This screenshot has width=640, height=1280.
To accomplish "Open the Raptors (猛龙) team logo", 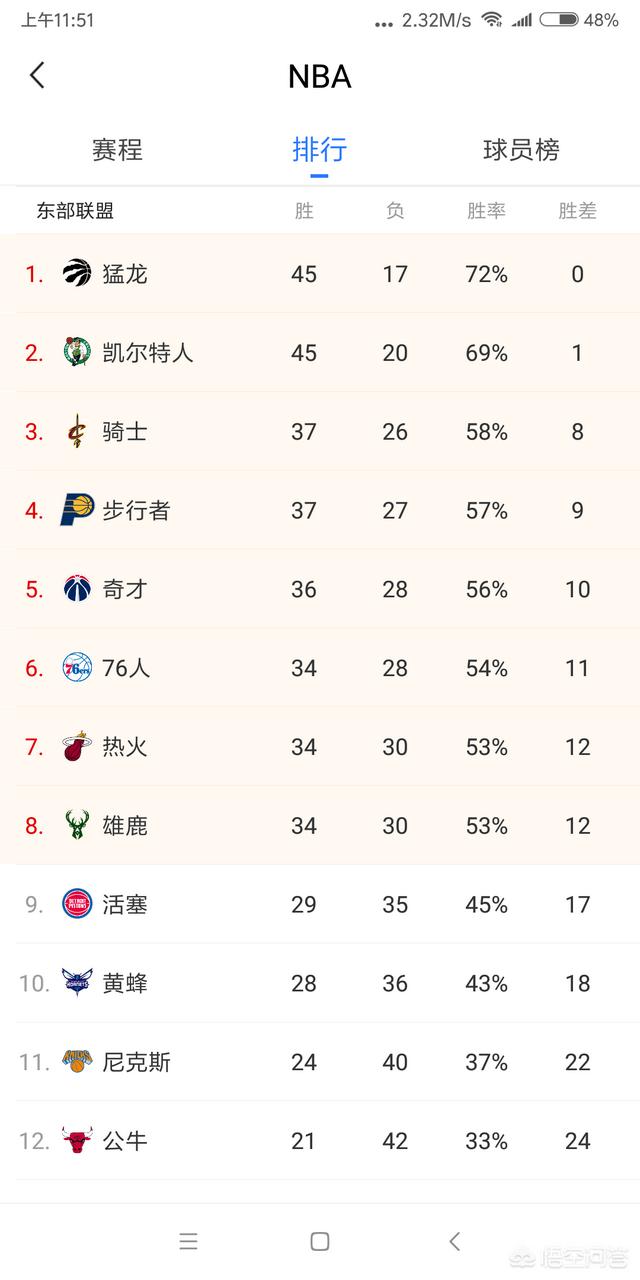I will pos(77,273).
